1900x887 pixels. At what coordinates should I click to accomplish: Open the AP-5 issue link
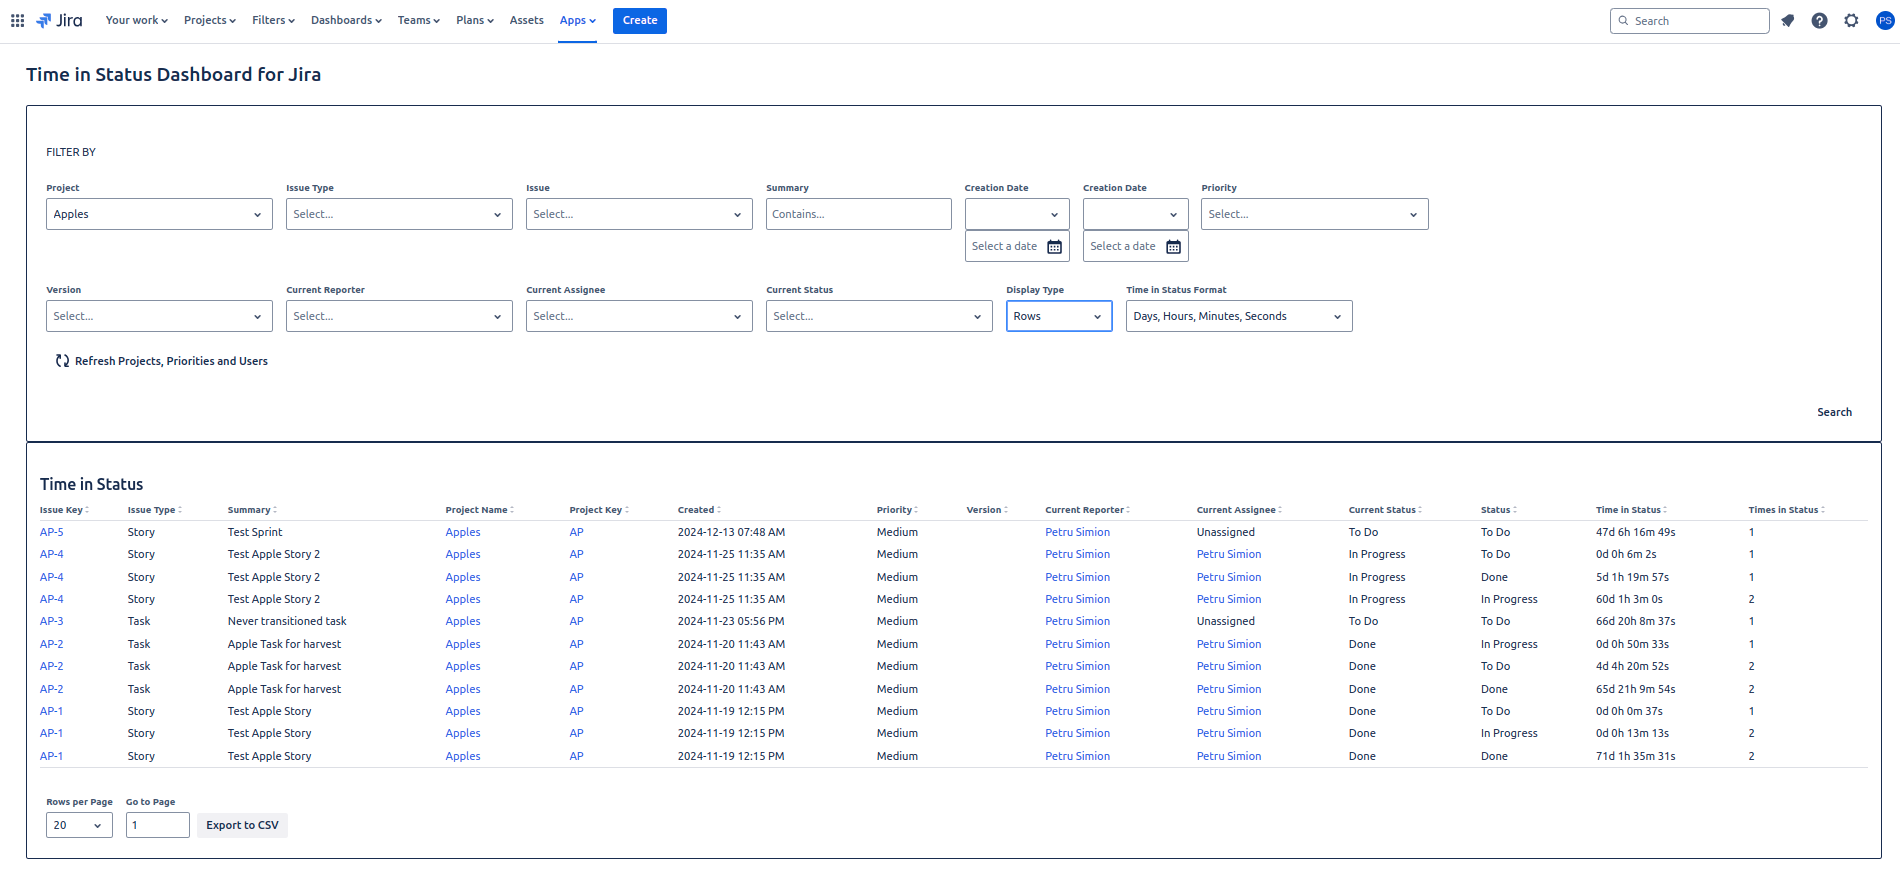coord(52,532)
